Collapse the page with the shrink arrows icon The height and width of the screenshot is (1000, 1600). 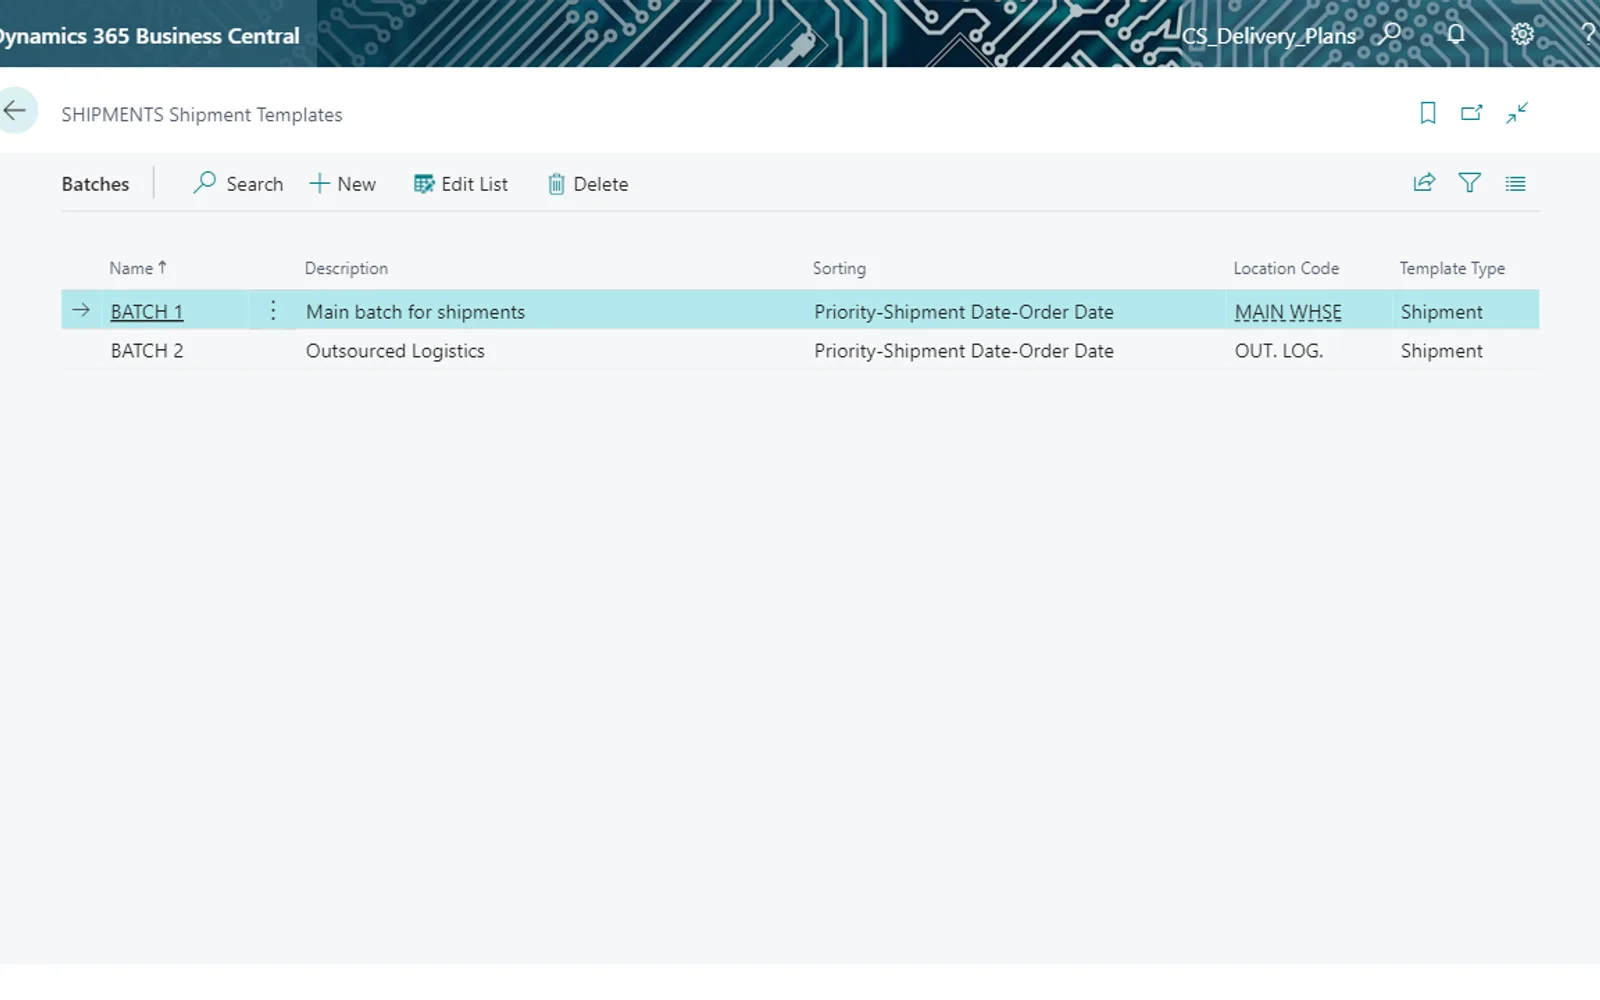pos(1517,113)
